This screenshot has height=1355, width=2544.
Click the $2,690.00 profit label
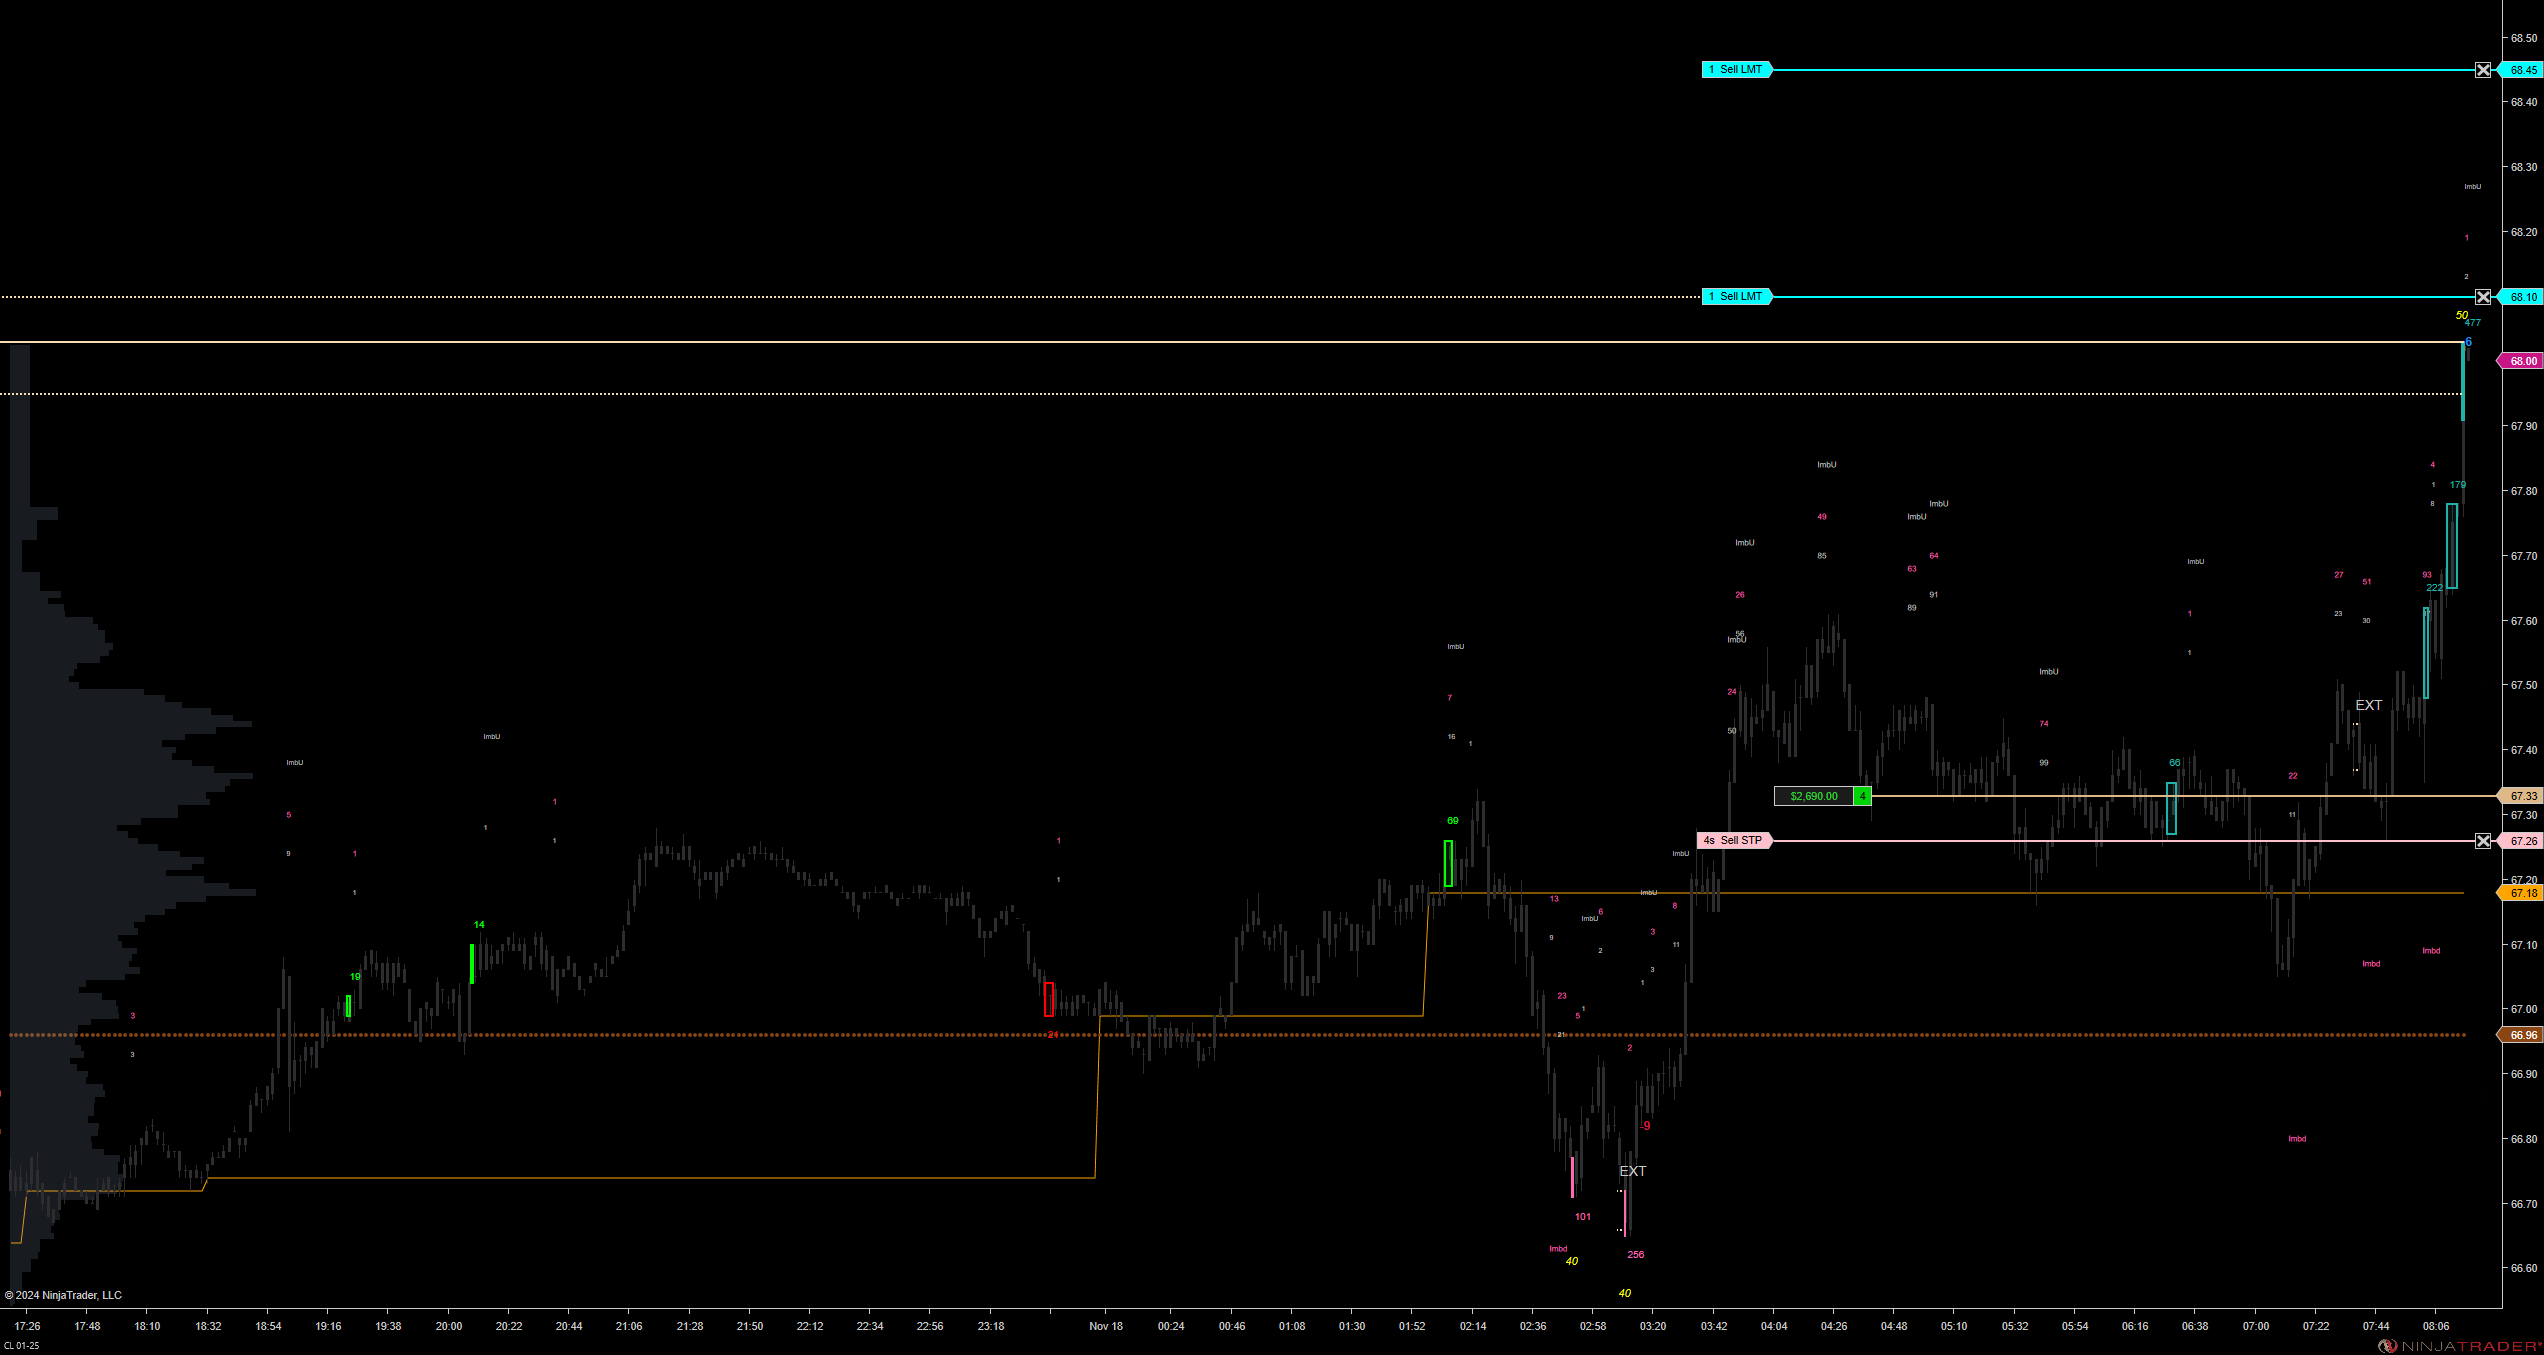(1814, 797)
